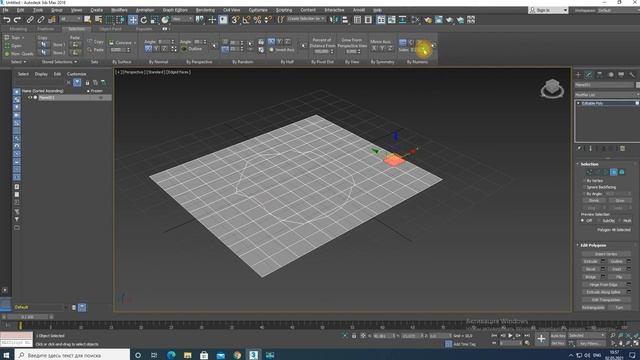Image resolution: width=640 pixels, height=360 pixels.
Task: Select the Non-Quads option in ribbon
Action: tap(19, 53)
